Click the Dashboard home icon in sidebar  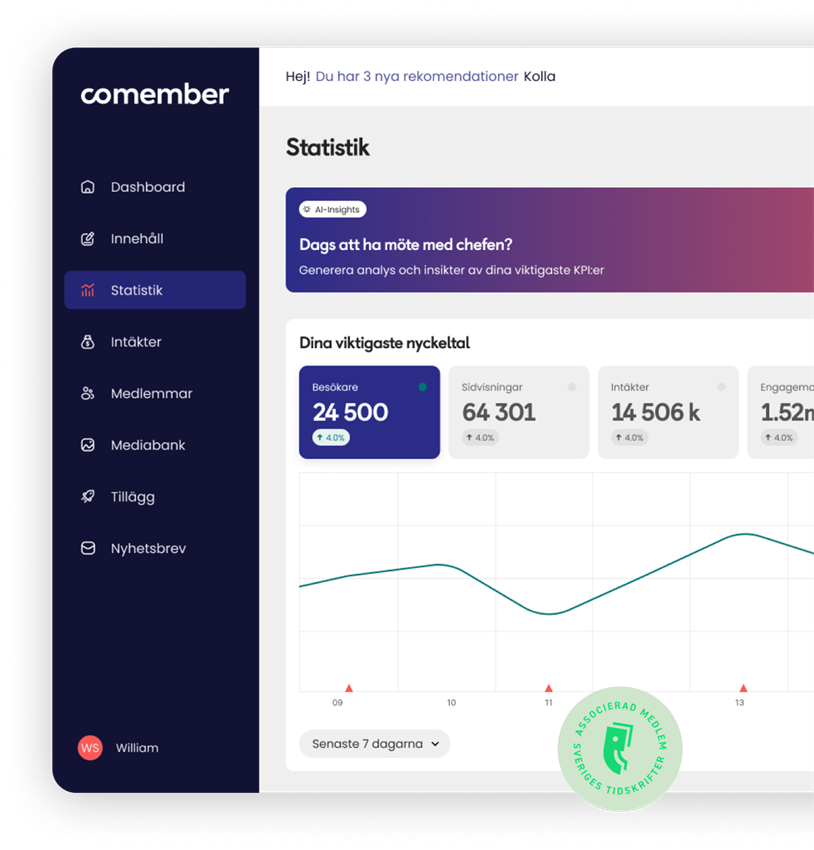(x=88, y=187)
